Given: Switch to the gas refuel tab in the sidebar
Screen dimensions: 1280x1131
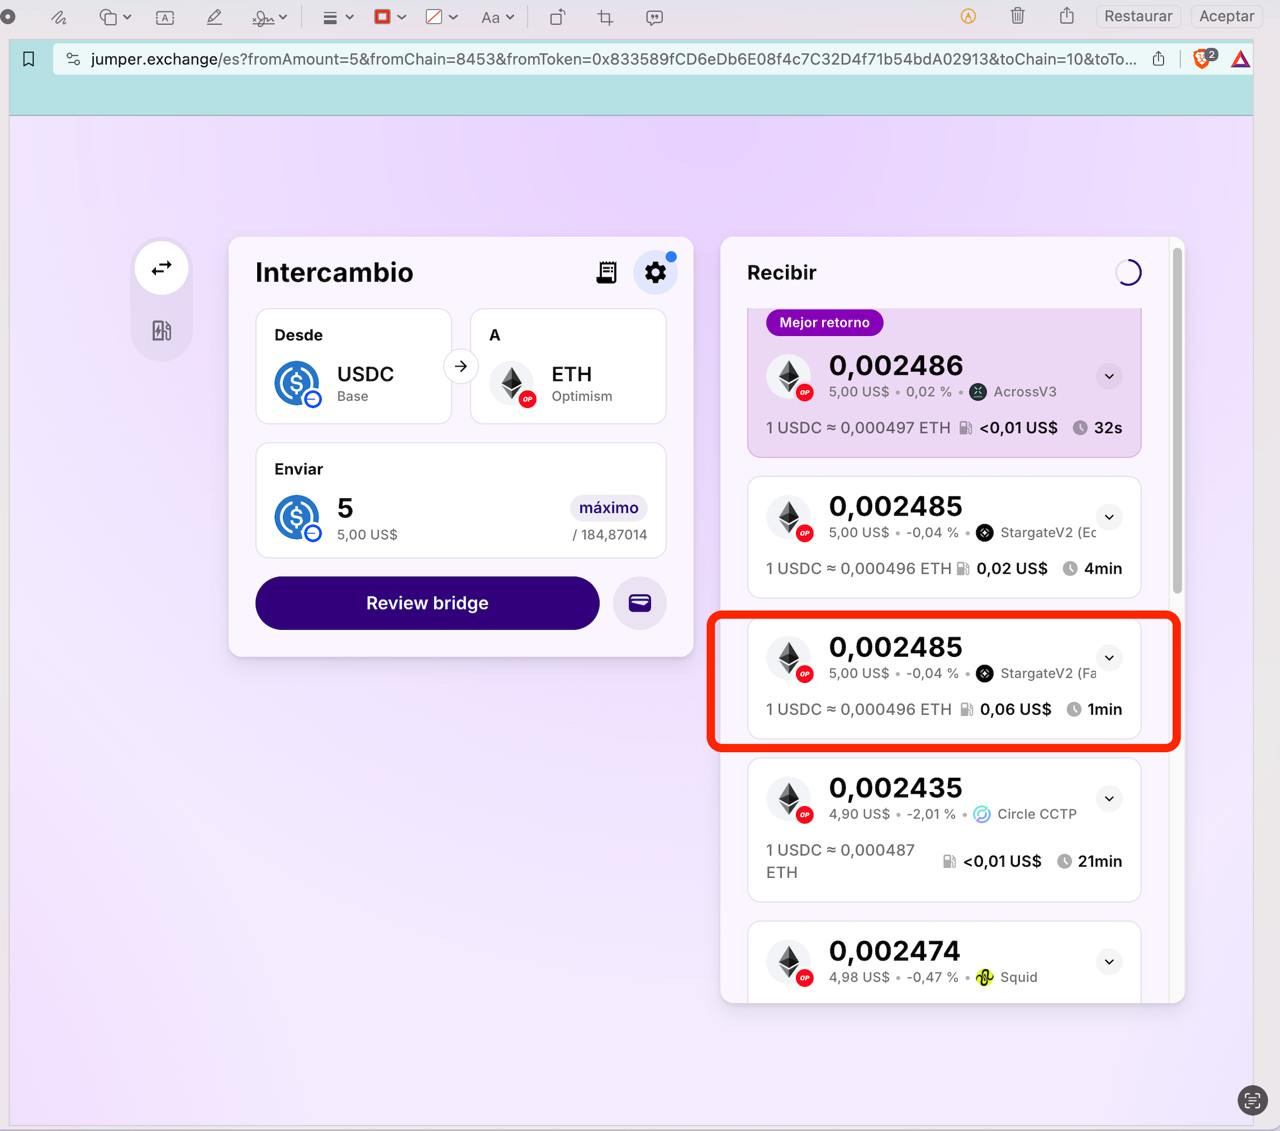Looking at the screenshot, I should click(x=161, y=330).
